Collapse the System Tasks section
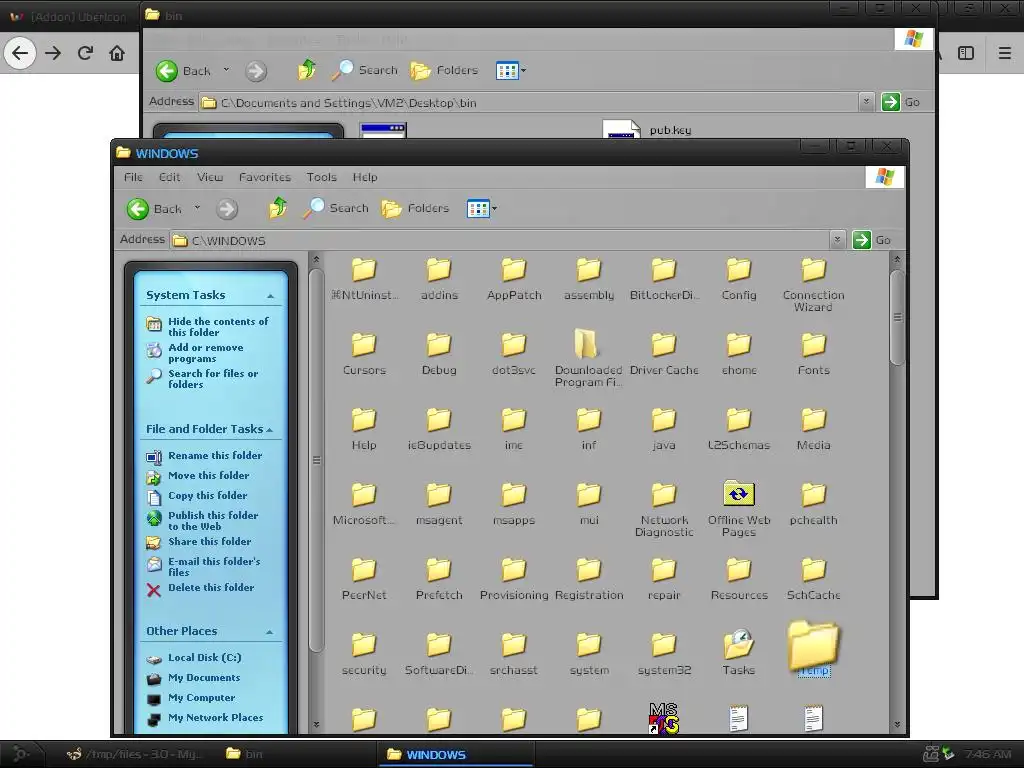The height and width of the screenshot is (768, 1024). point(270,296)
